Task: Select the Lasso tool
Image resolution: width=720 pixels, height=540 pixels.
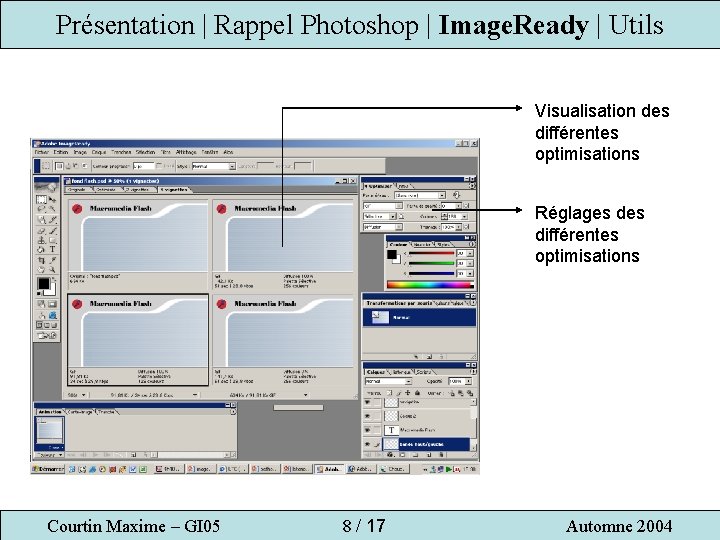Action: (41, 209)
